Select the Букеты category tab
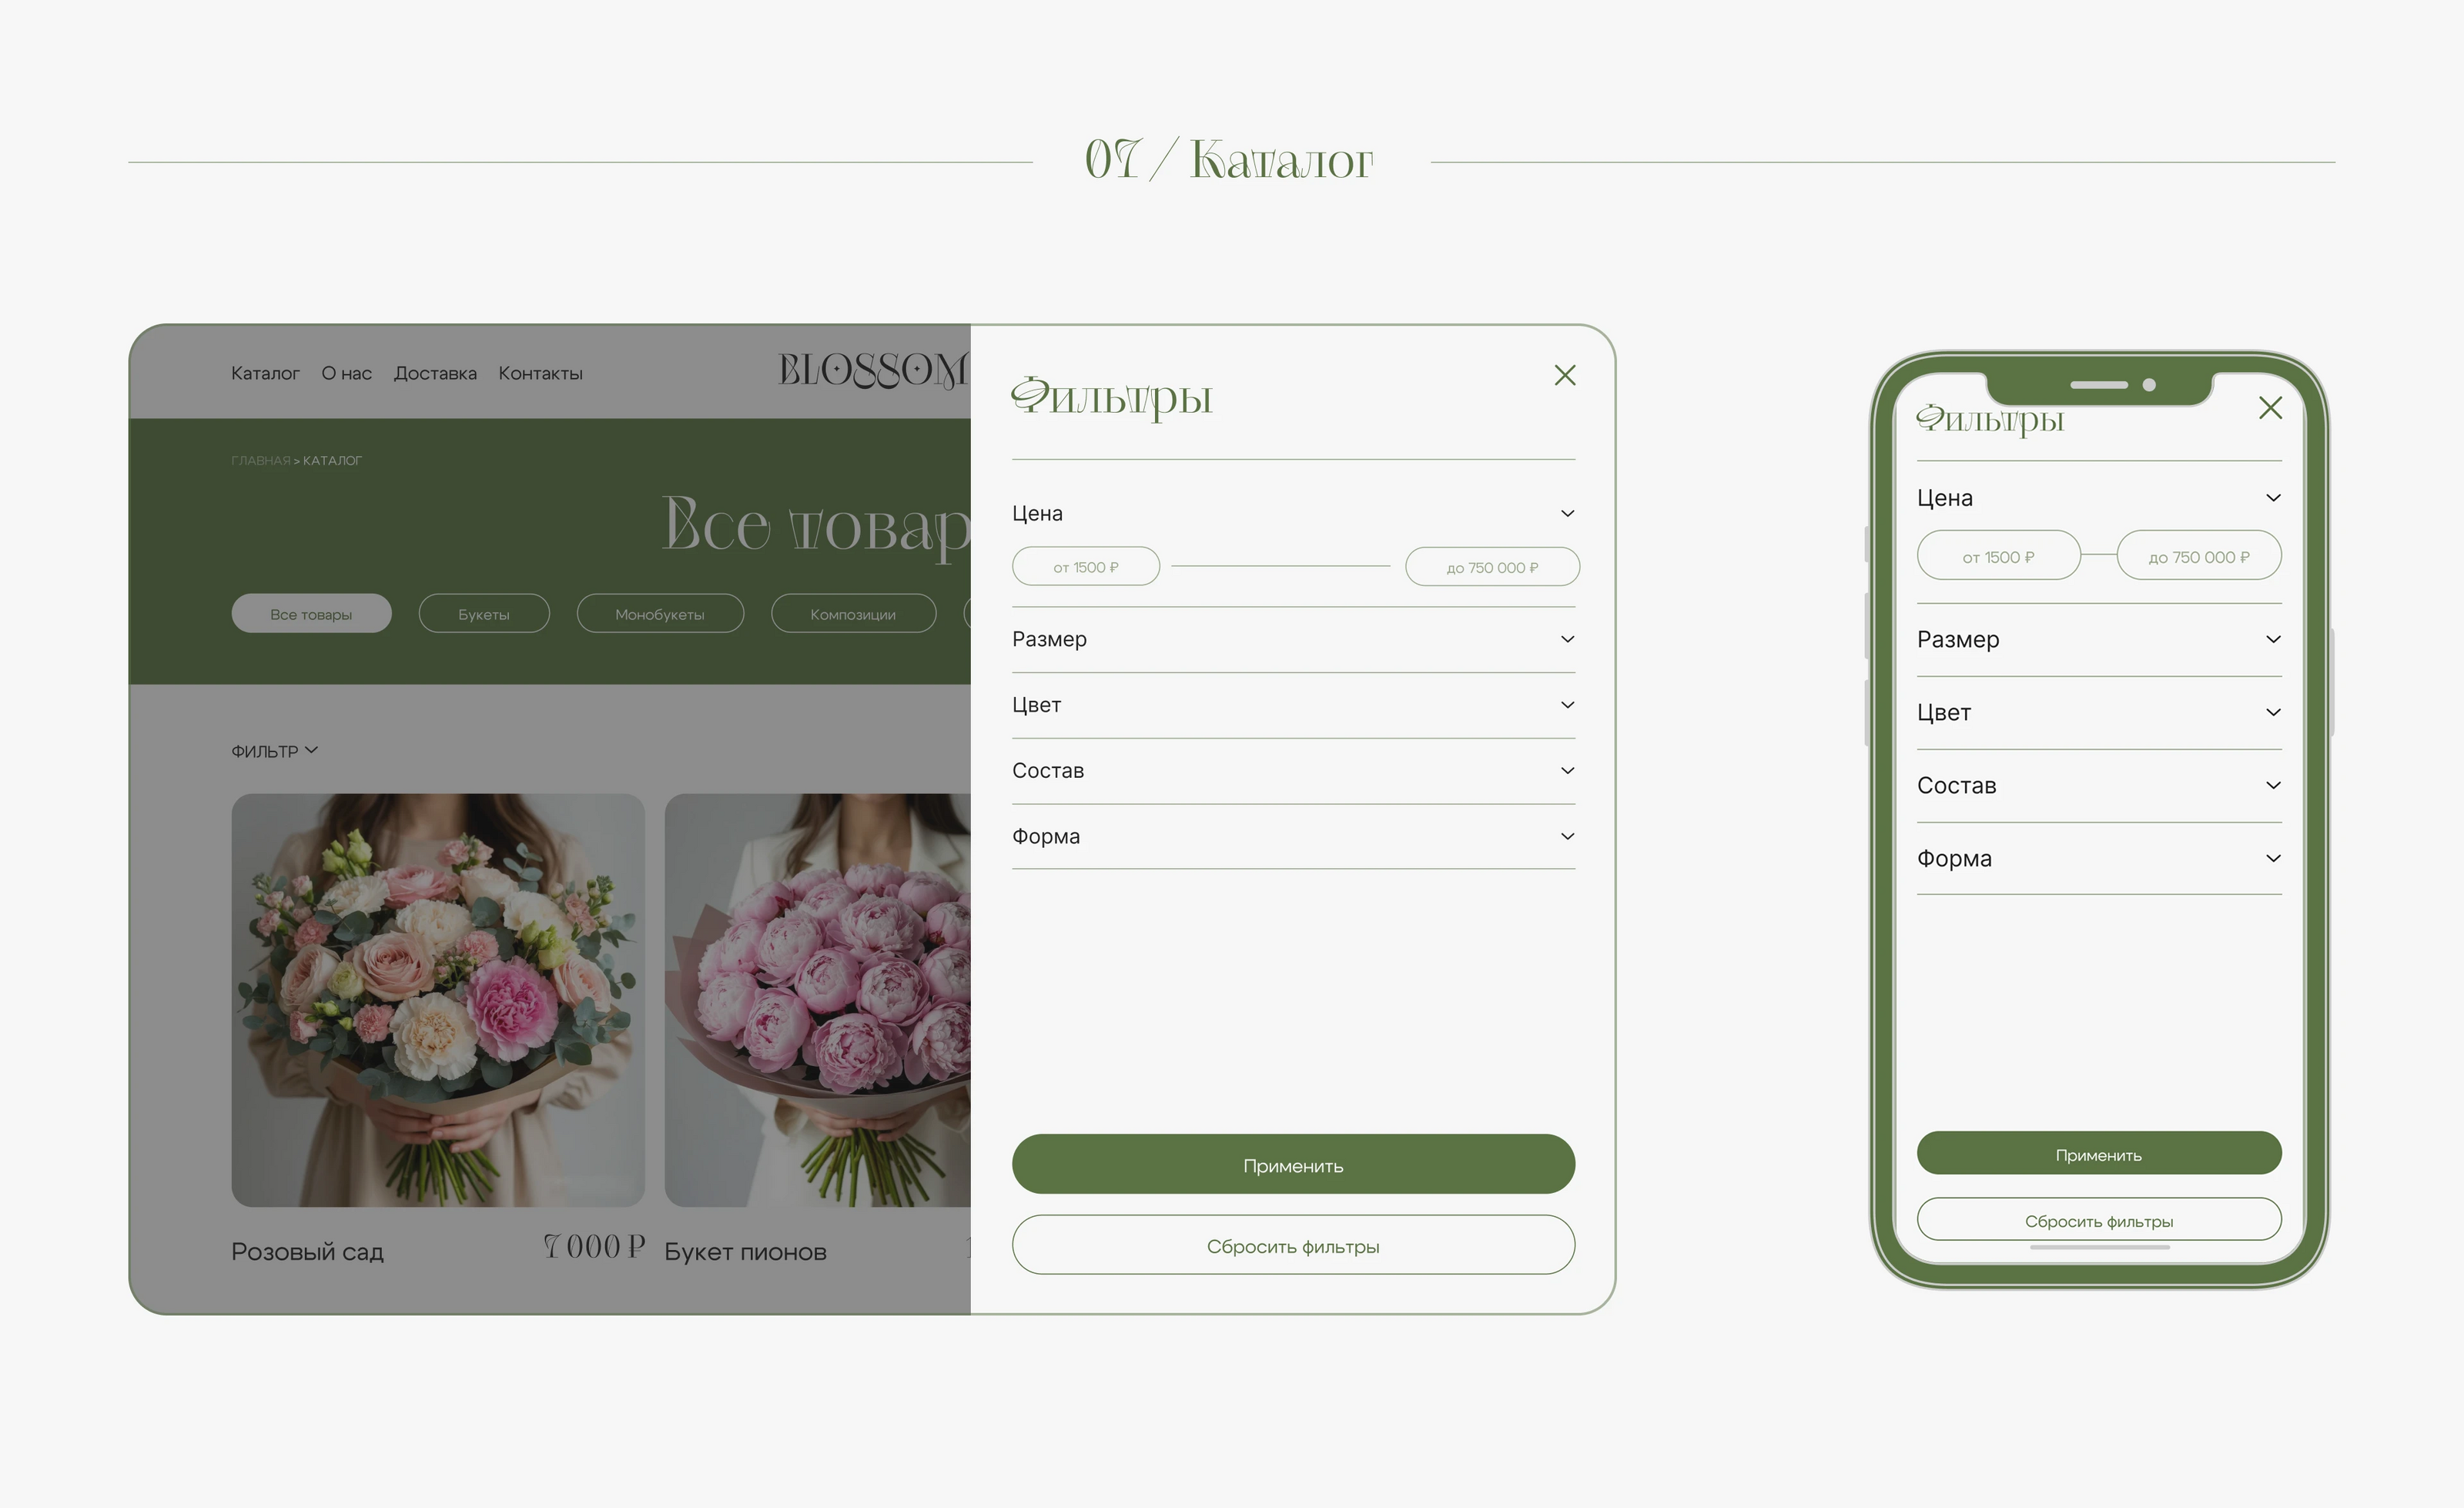Viewport: 2464px width, 1508px height. [x=484, y=614]
